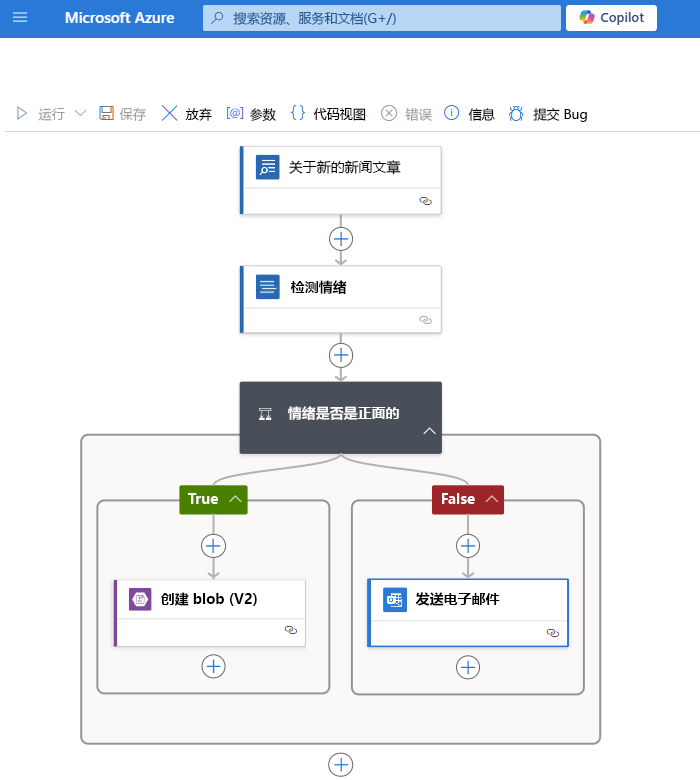
Task: Click the search magnifier icon
Action: 217,18
